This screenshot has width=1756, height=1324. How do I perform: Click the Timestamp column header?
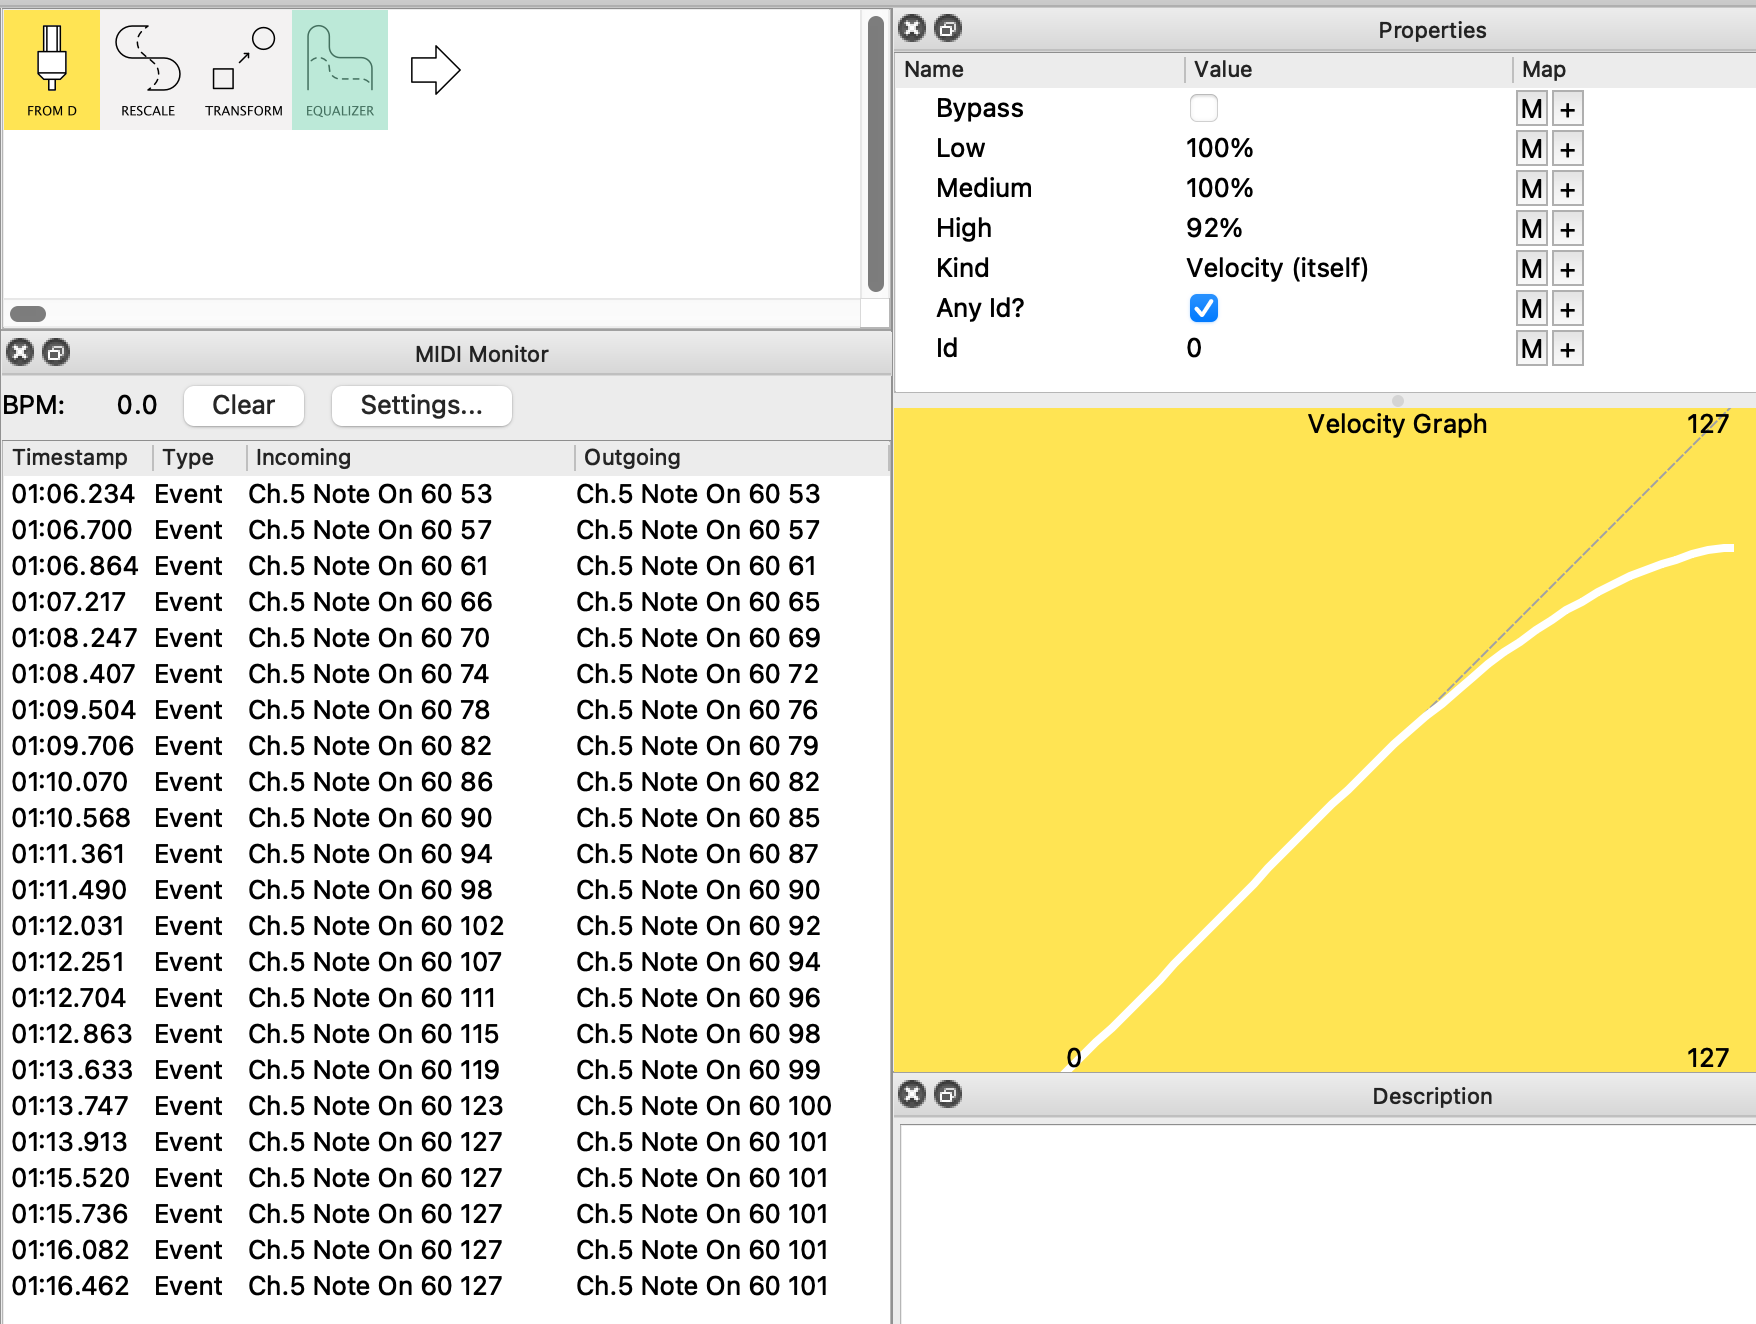click(70, 457)
